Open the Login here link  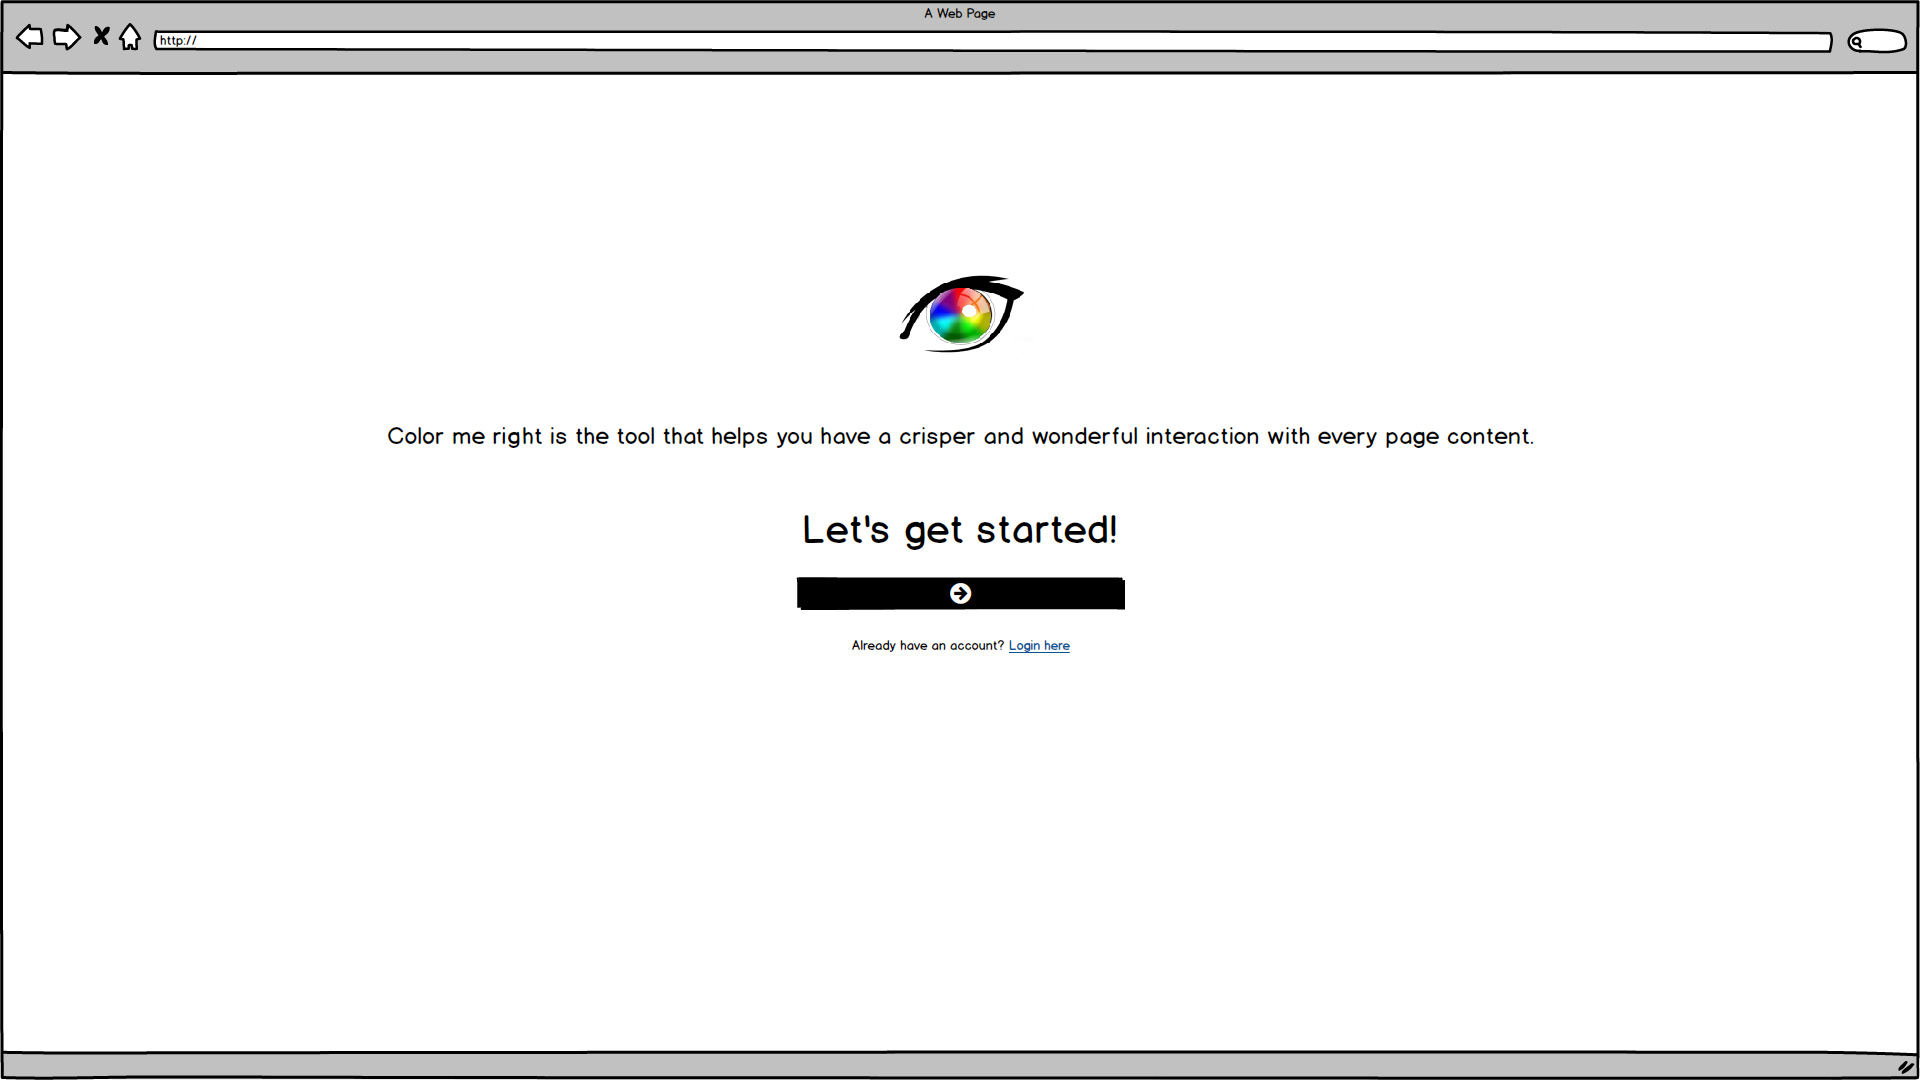1039,646
